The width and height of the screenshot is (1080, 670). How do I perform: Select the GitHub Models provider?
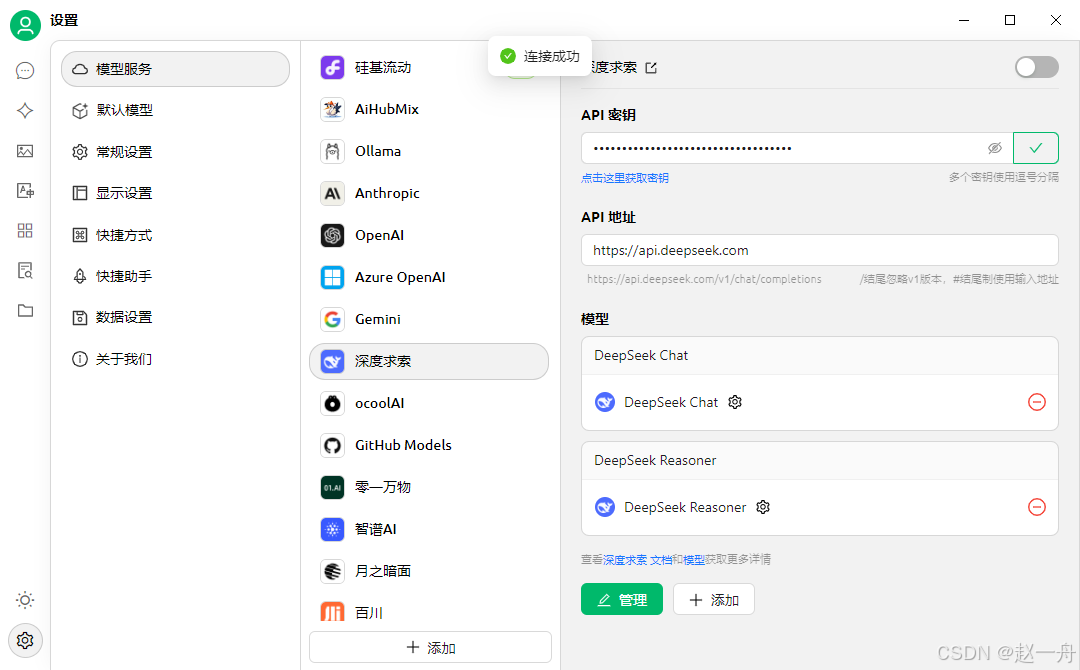pyautogui.click(x=428, y=446)
